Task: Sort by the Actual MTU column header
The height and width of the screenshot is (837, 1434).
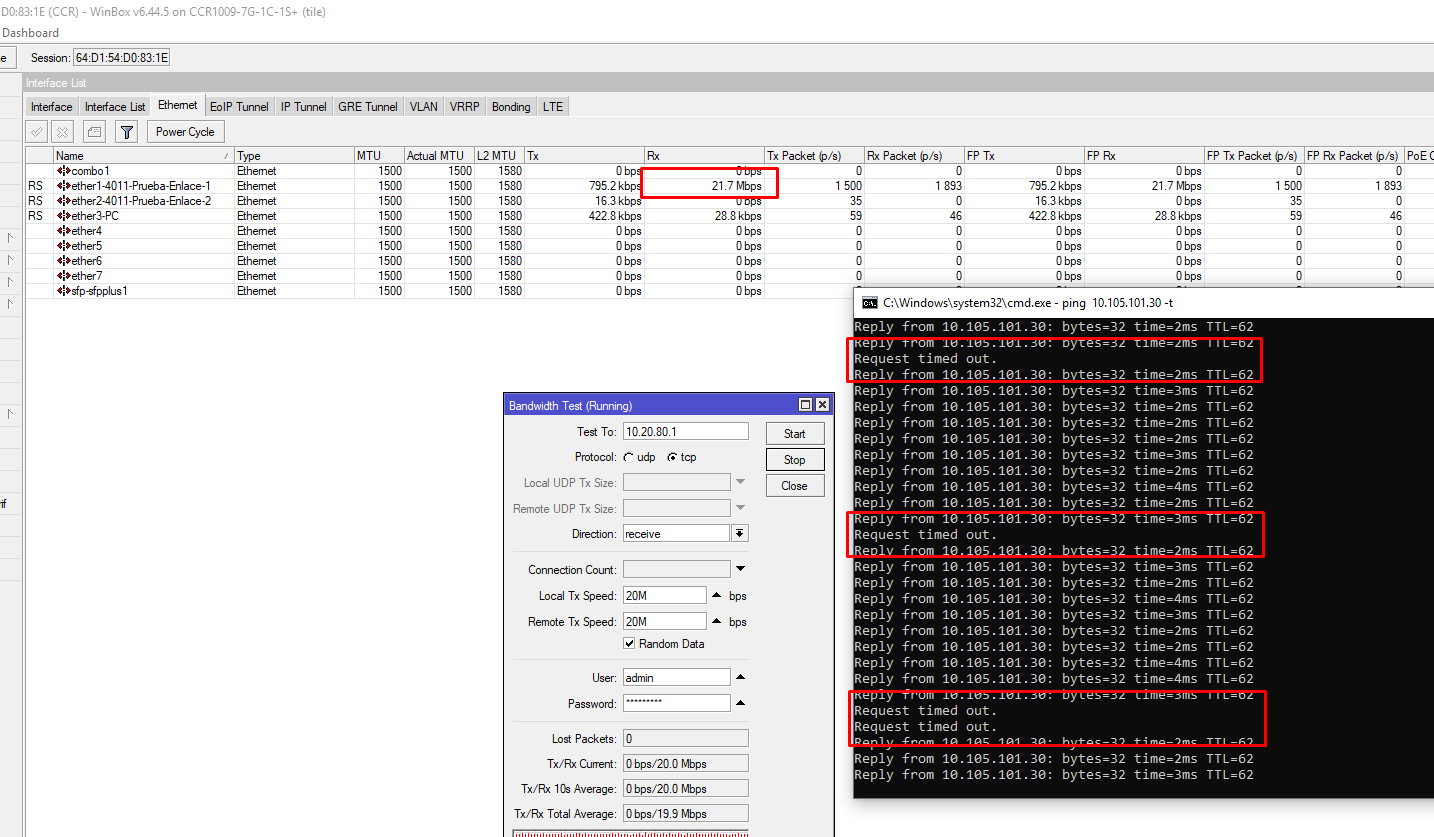Action: tap(439, 156)
